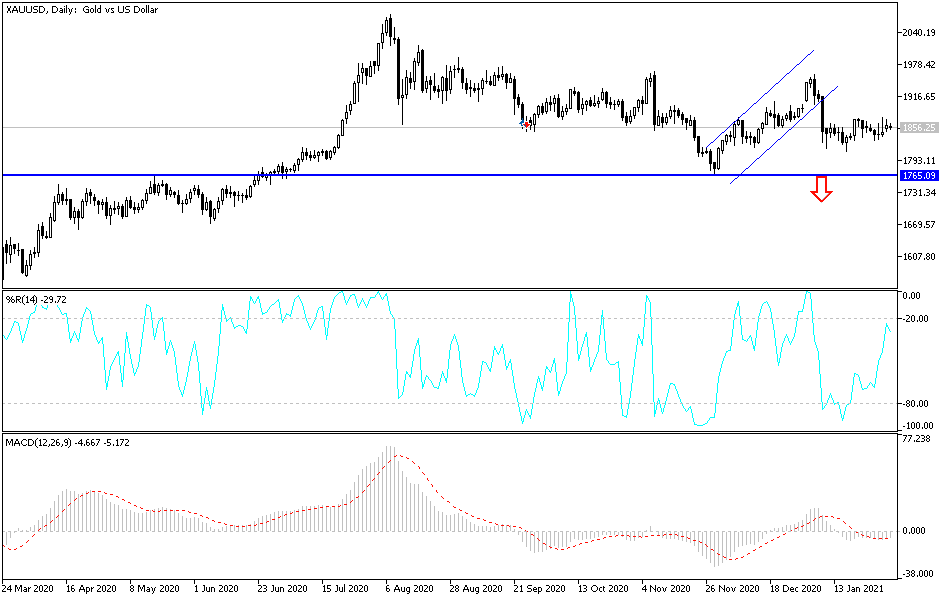This screenshot has width=950, height=600.
Task: Click the small trade marker on the September candles
Action: click(x=525, y=124)
